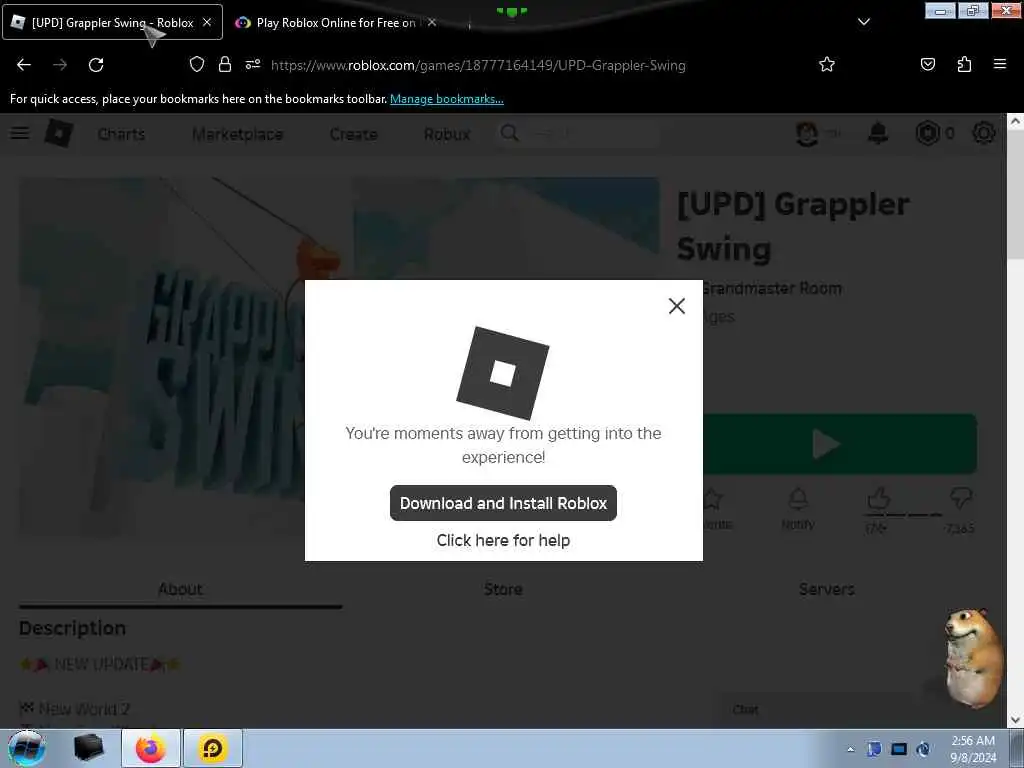Save page to Pocket
Viewport: 1024px width, 768px height.
pyautogui.click(x=928, y=64)
